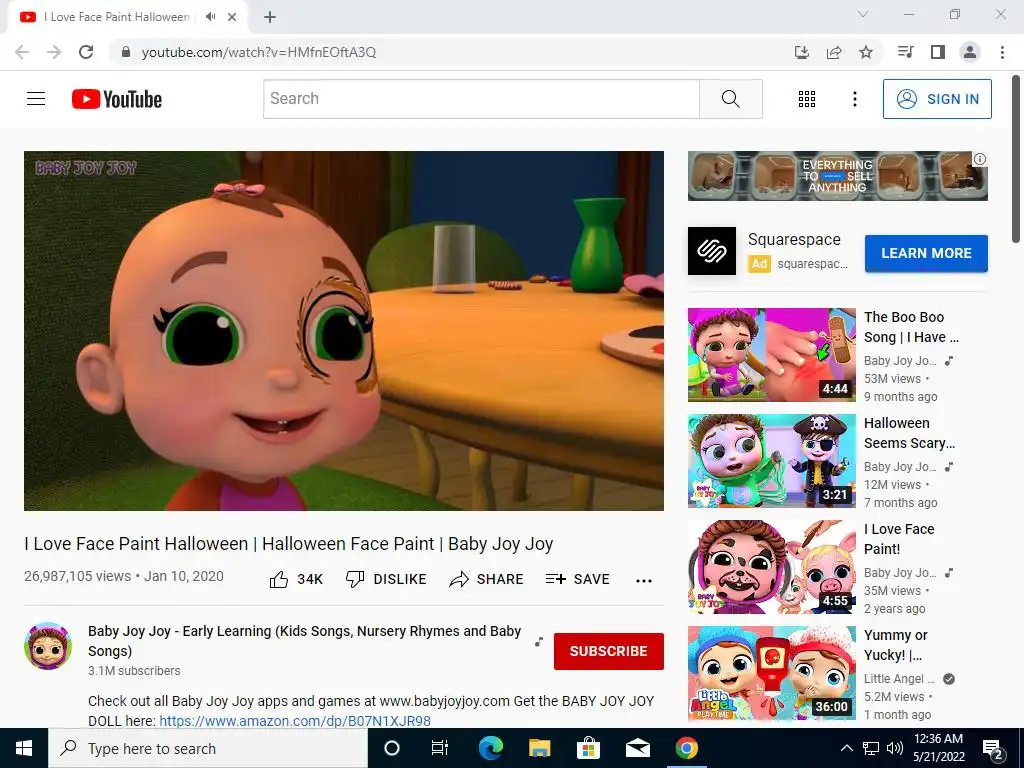This screenshot has height=768, width=1024.
Task: Go to the YouTube home logo
Action: coord(117,99)
